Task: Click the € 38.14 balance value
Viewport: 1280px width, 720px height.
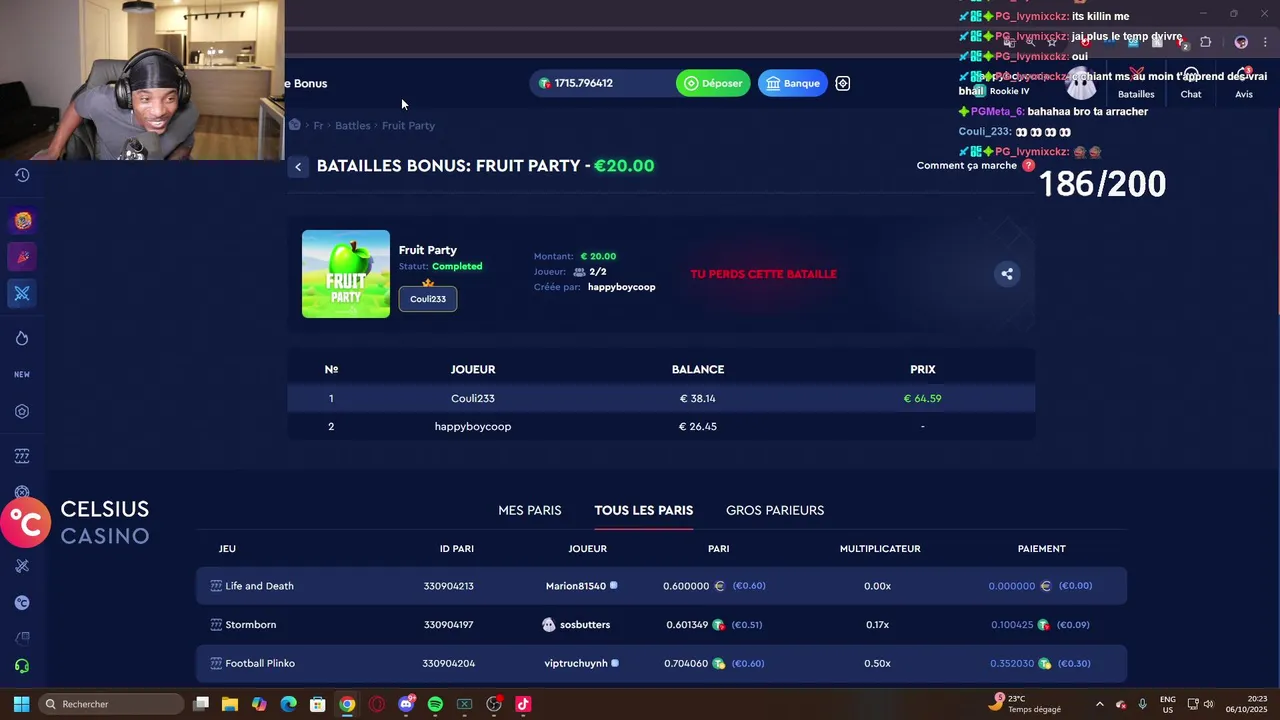Action: click(x=698, y=398)
